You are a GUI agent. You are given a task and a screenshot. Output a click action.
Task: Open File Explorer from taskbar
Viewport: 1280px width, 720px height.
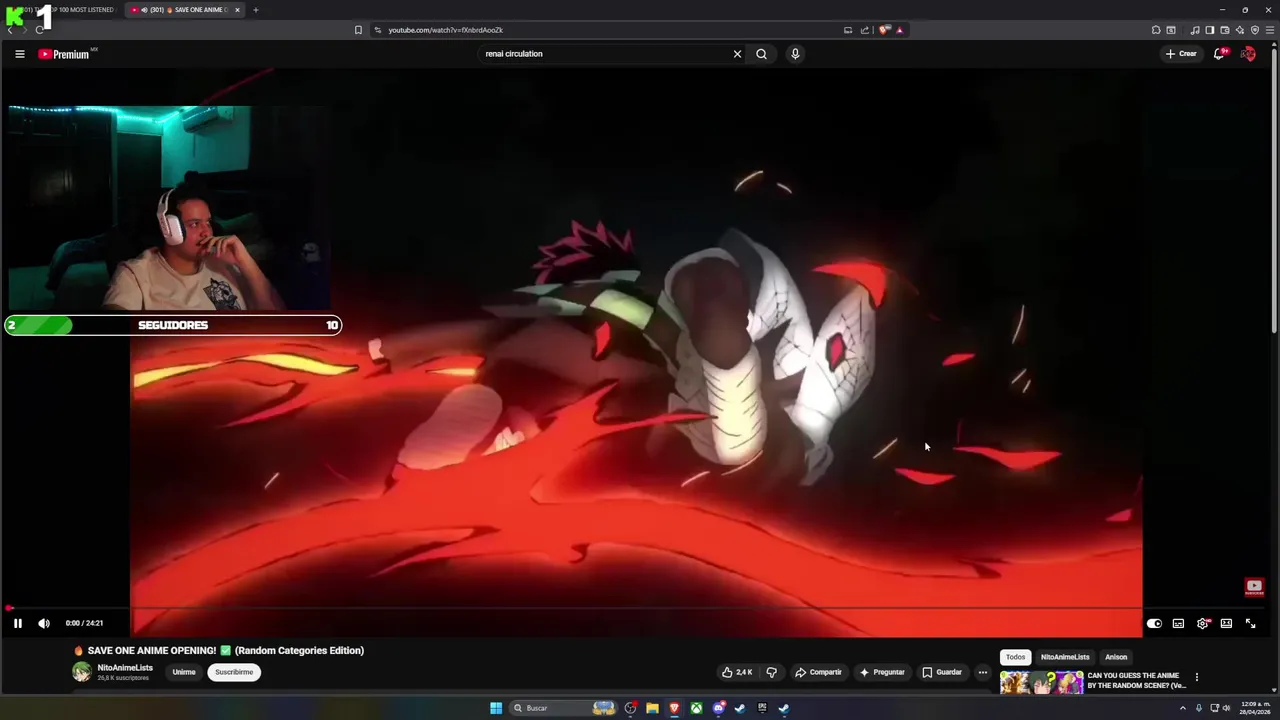click(652, 708)
